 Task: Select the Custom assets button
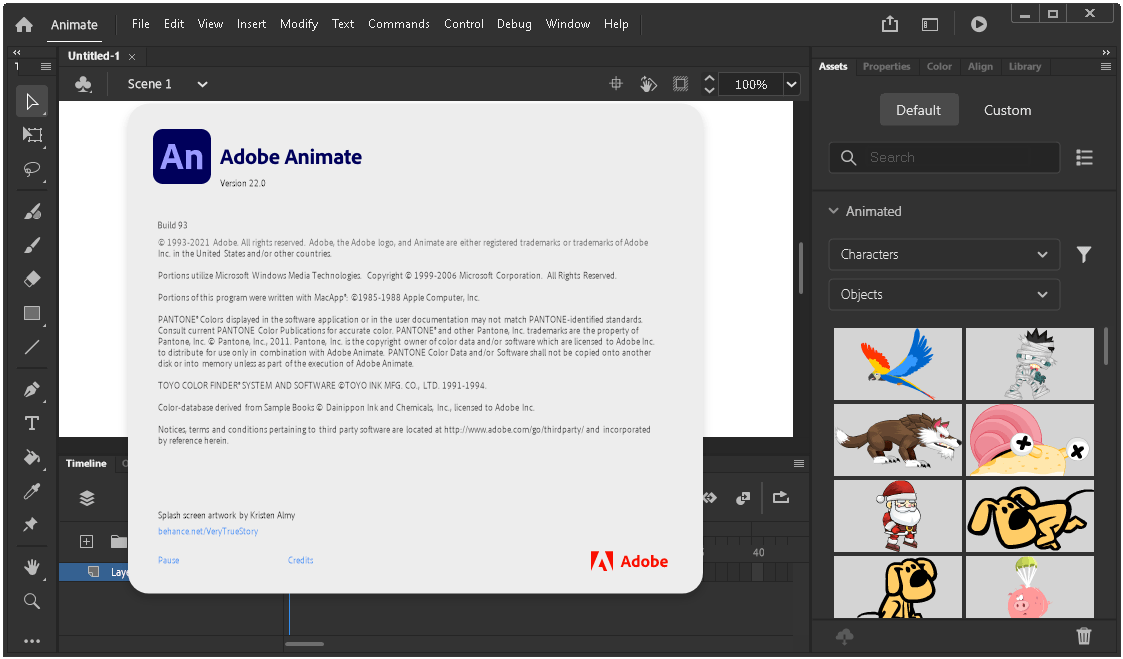point(1007,110)
